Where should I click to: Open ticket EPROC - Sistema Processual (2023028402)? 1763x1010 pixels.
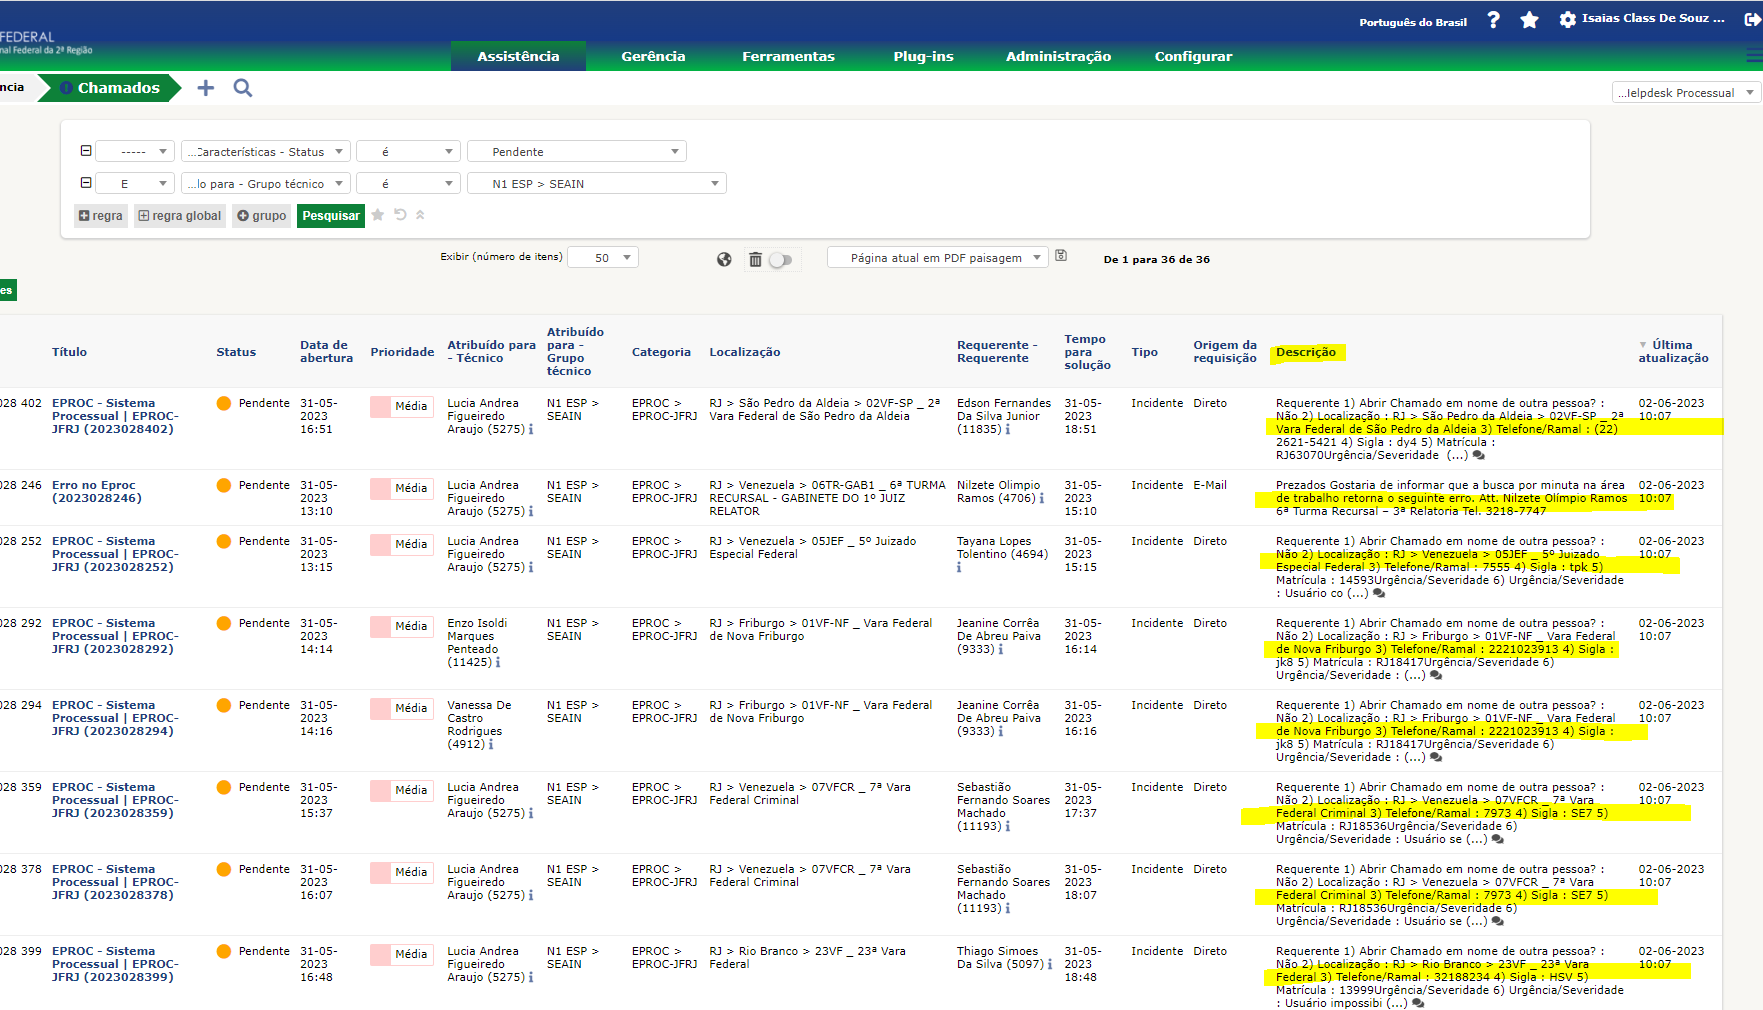(x=115, y=416)
